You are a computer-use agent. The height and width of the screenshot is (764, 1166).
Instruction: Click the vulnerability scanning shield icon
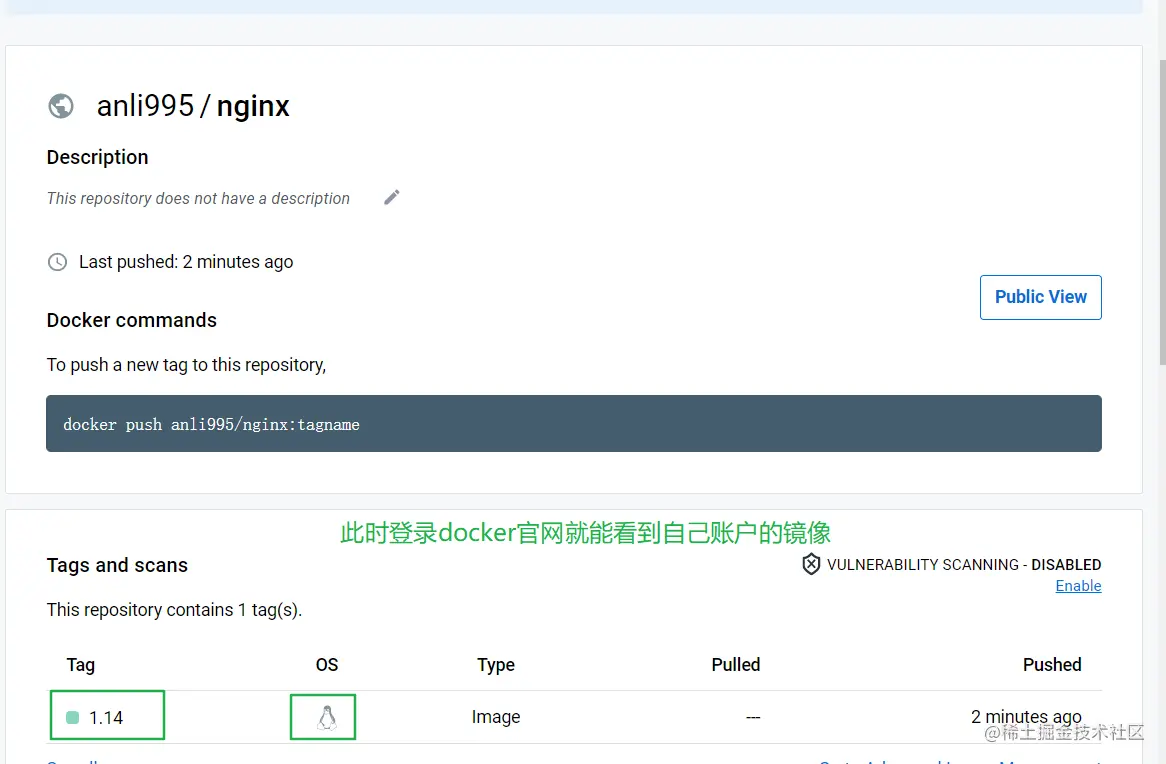[x=811, y=565]
